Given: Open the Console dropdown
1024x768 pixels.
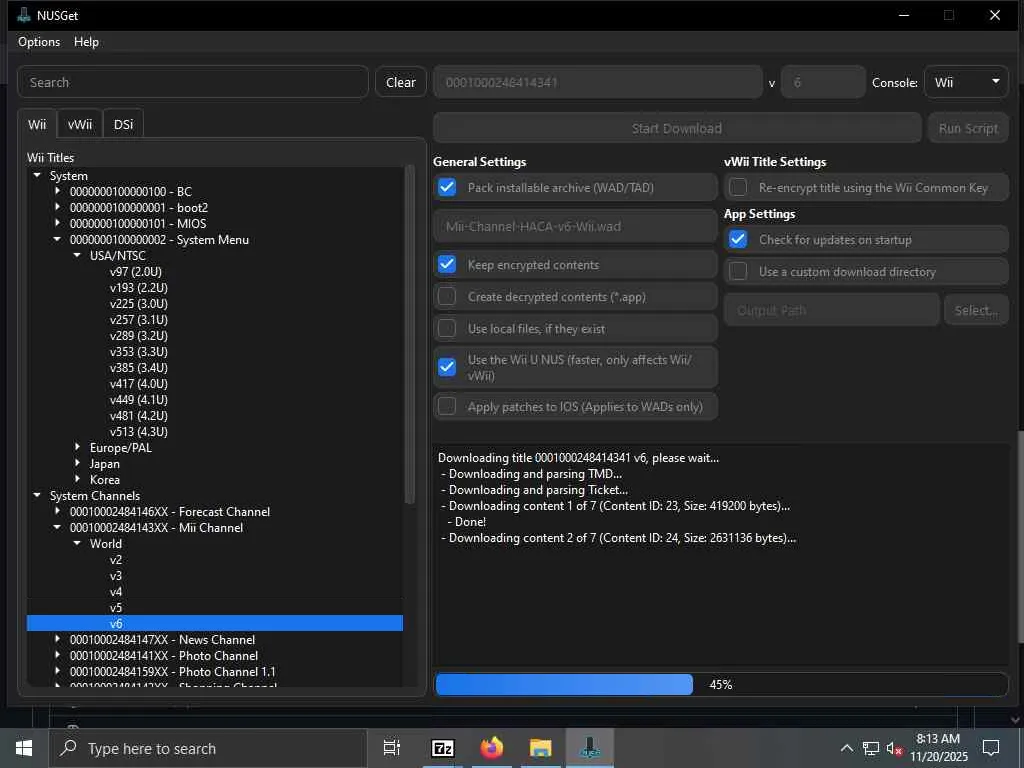Looking at the screenshot, I should click(966, 82).
